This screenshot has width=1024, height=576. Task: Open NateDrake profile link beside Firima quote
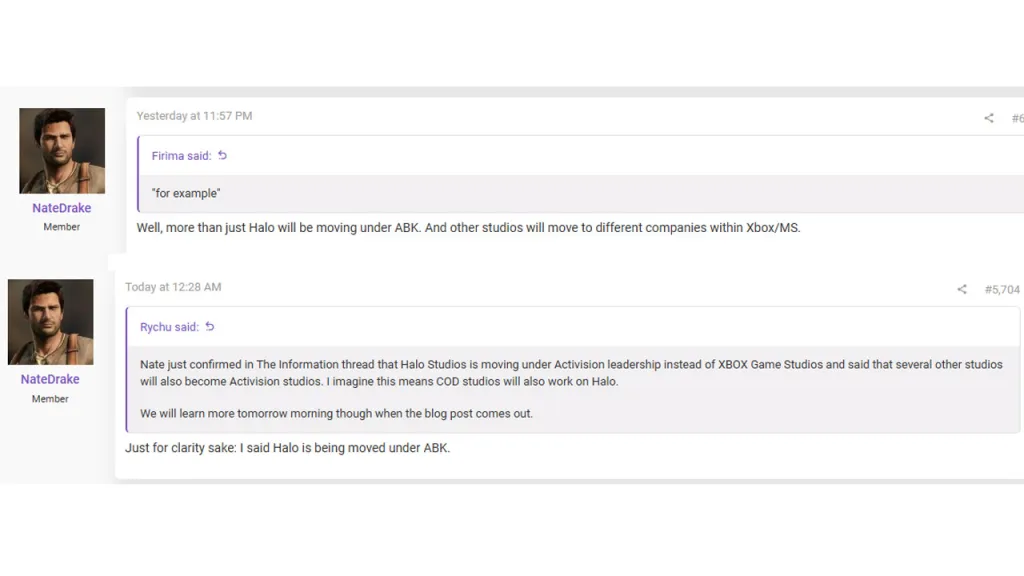tap(61, 208)
